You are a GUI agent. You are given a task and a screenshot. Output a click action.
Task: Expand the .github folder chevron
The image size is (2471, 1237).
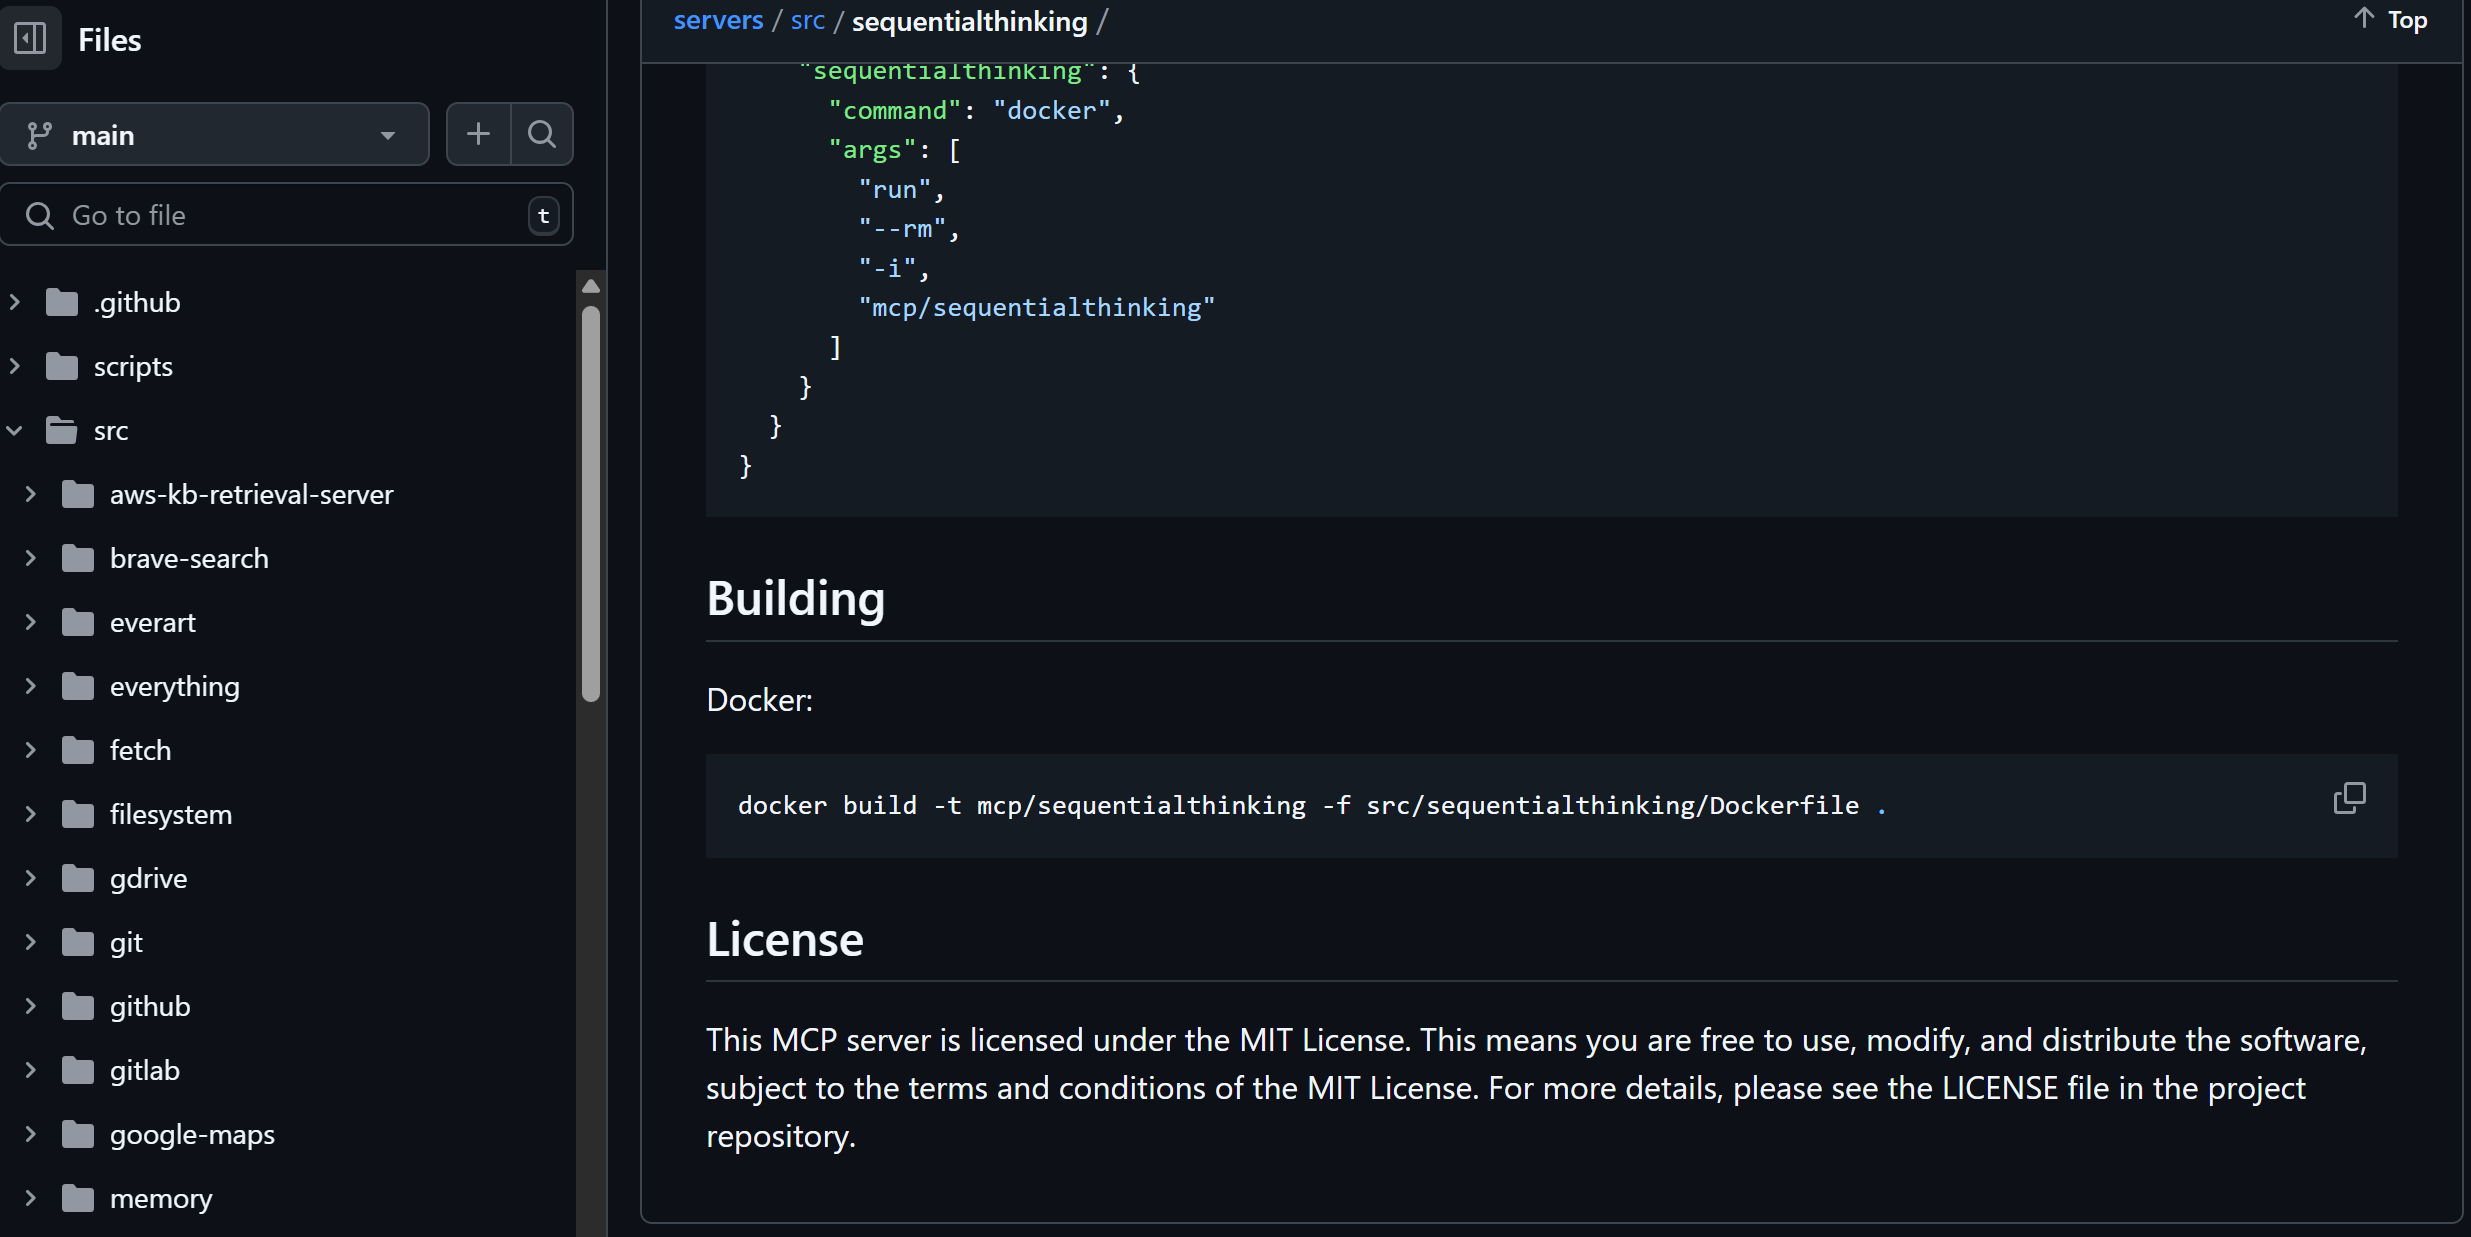15,302
